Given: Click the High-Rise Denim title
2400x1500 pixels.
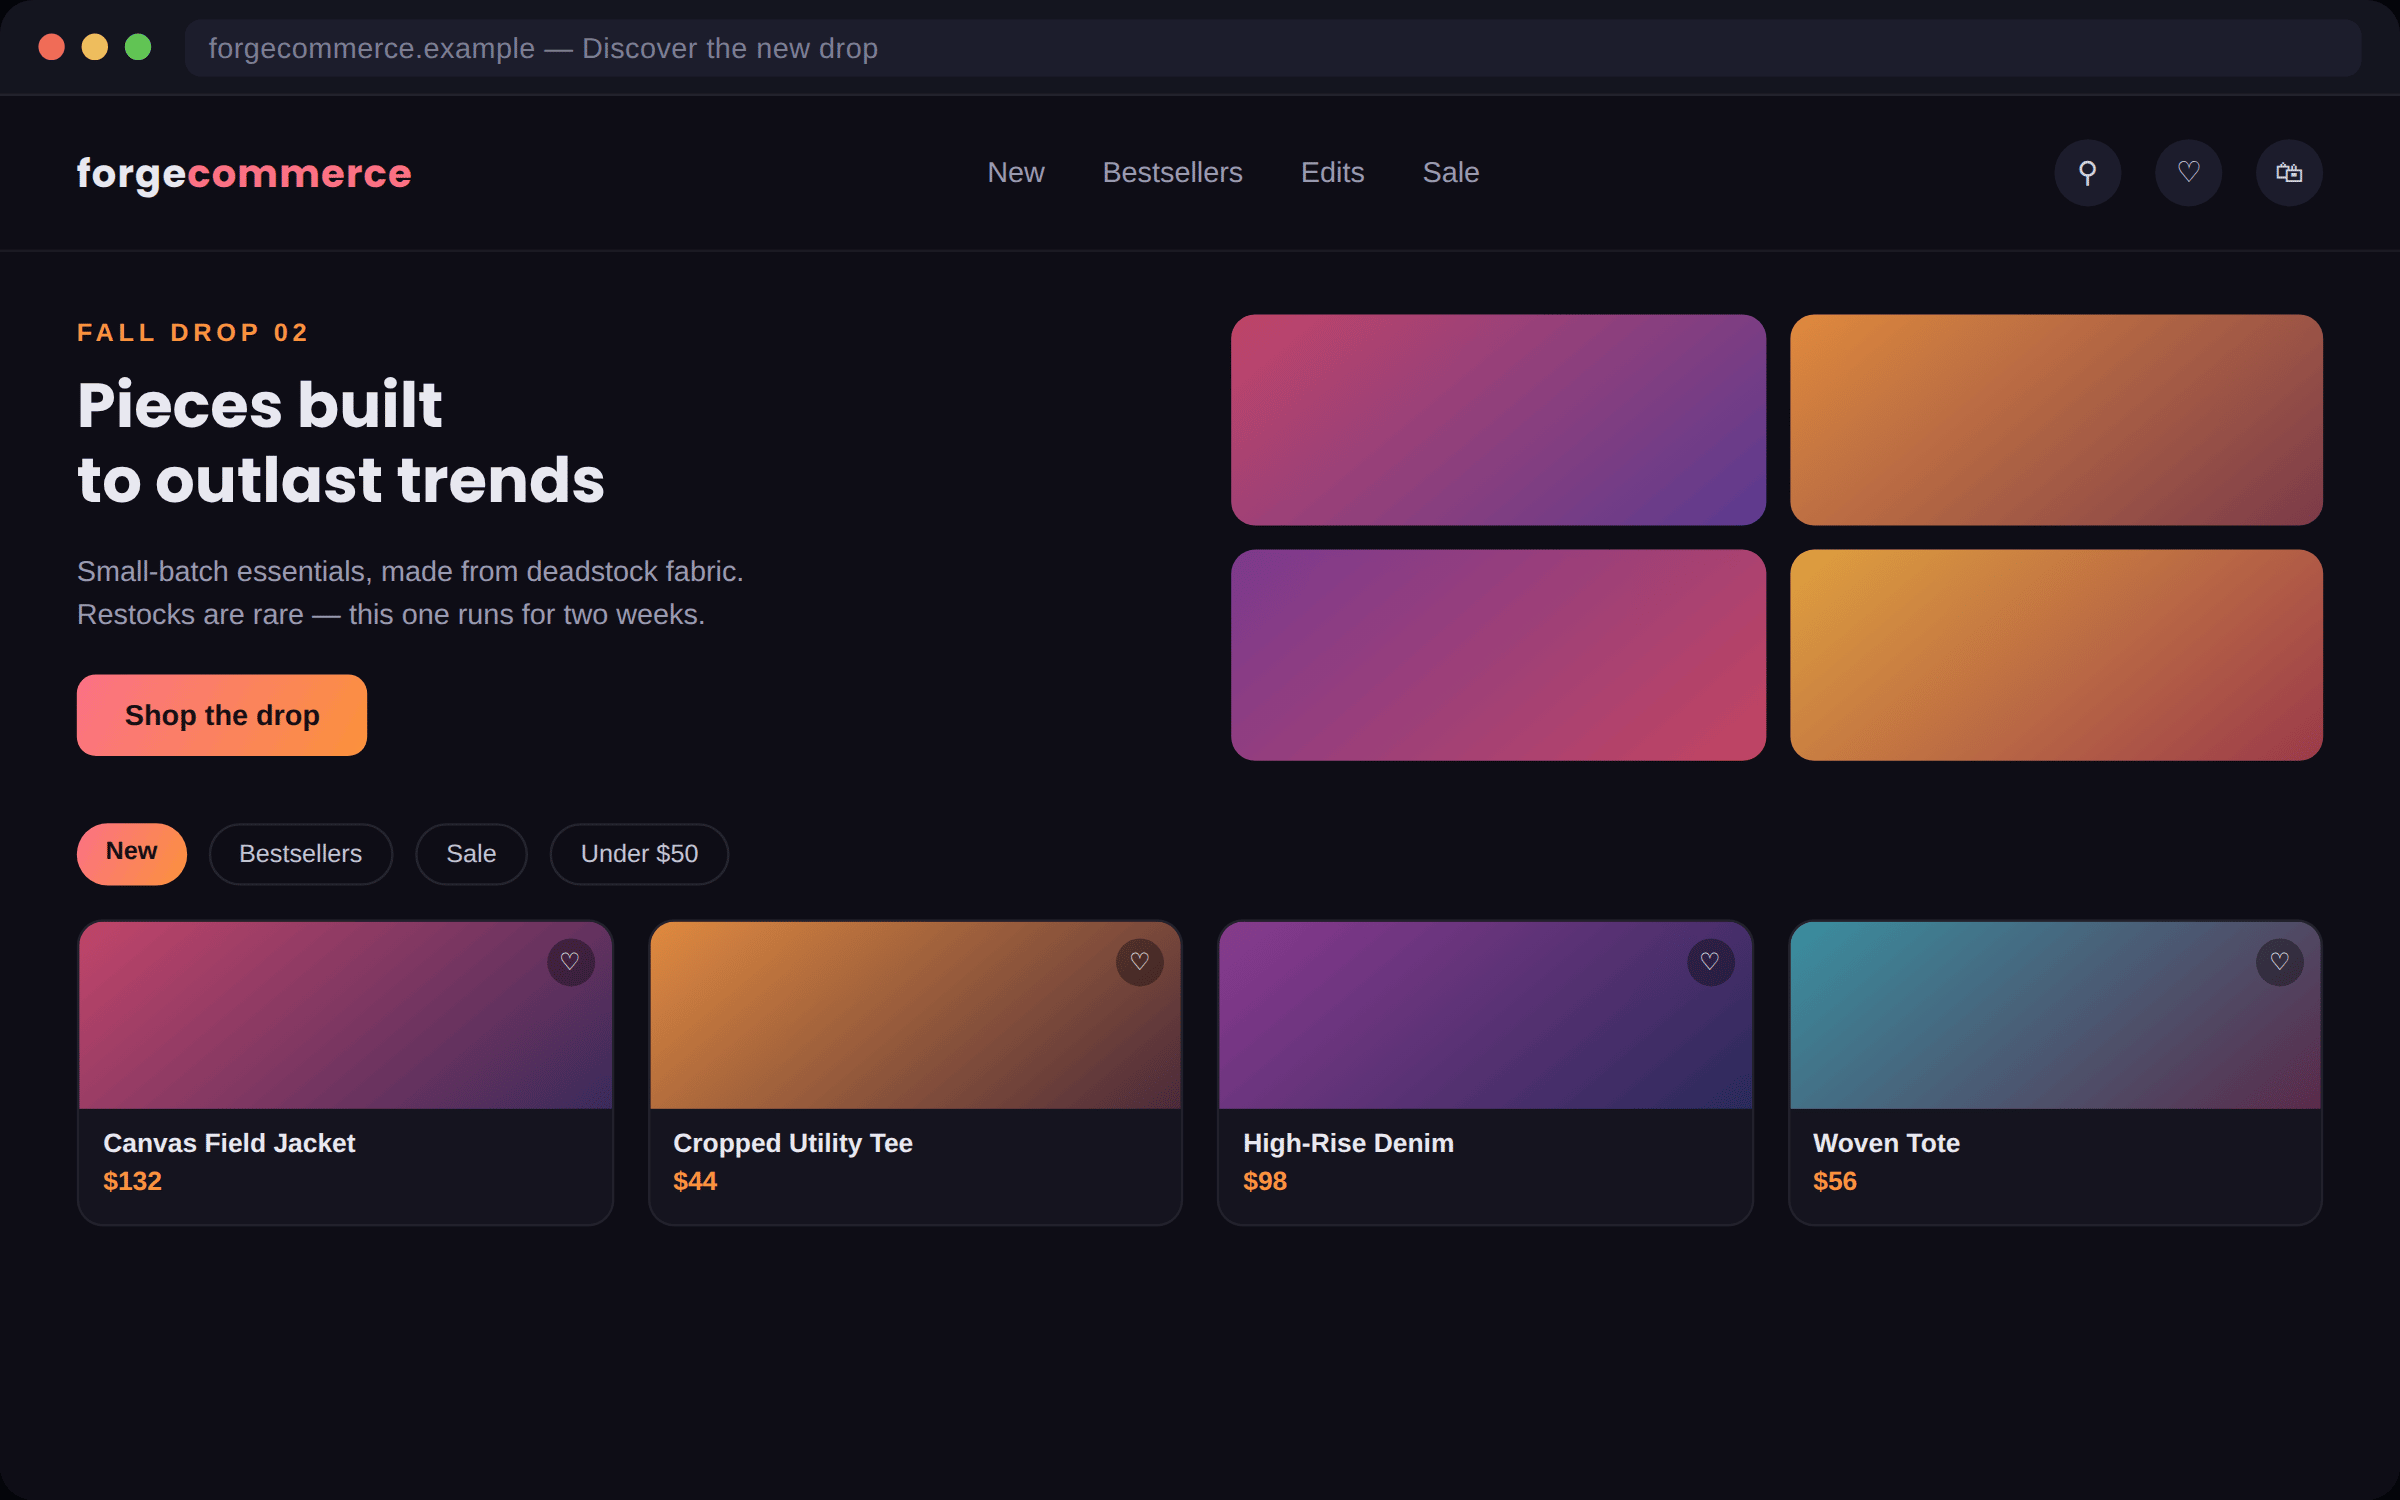Looking at the screenshot, I should [x=1348, y=1143].
